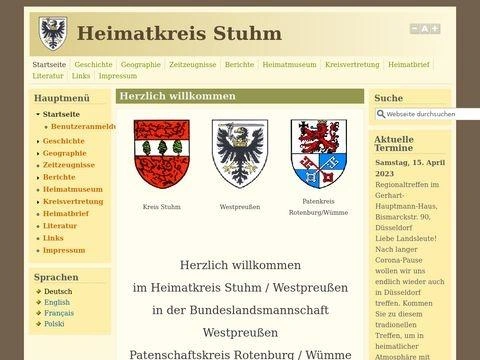
Task: Decrease font size with minus button
Action: [414, 29]
